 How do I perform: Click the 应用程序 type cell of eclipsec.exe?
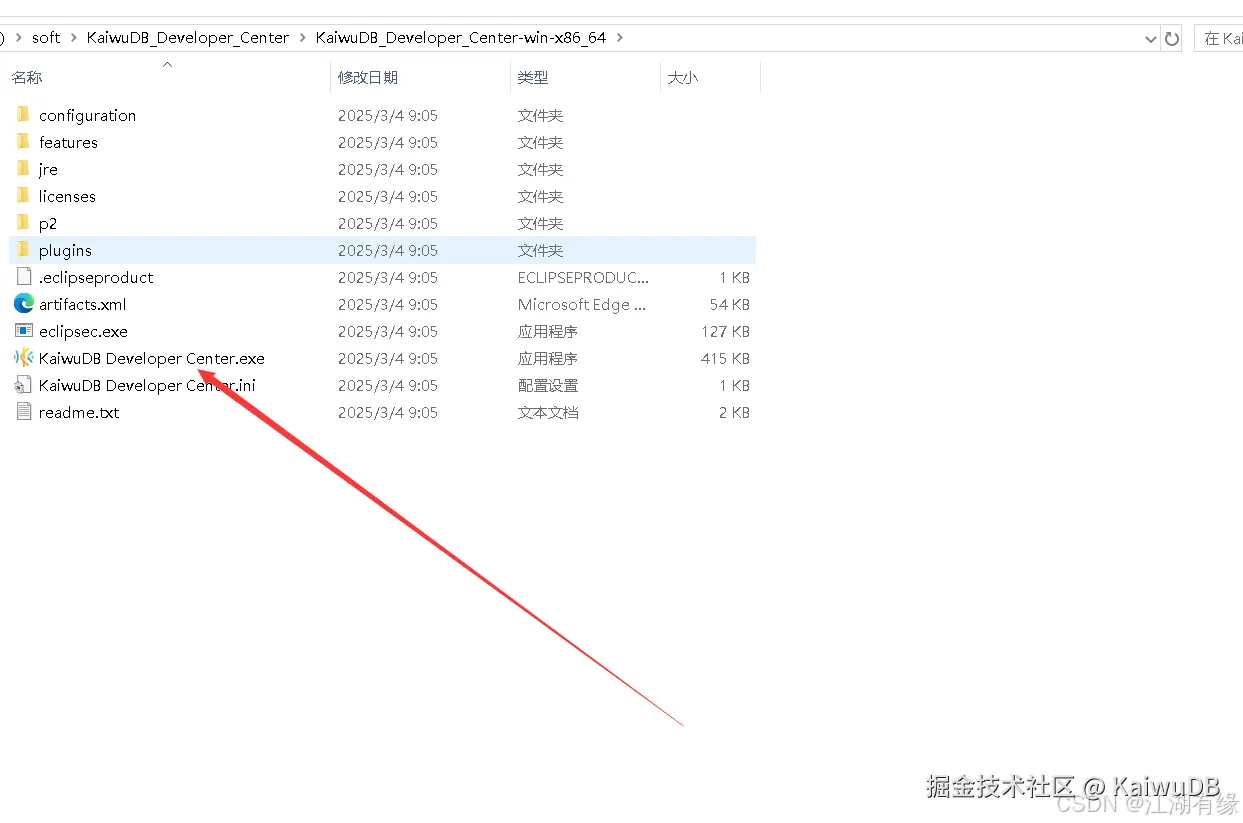pyautogui.click(x=548, y=331)
